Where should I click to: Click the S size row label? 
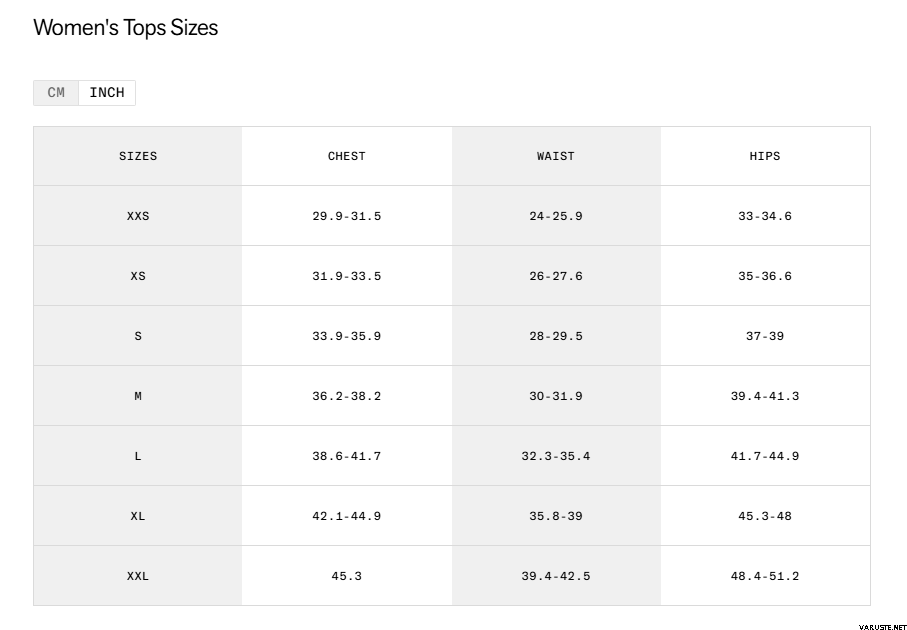pos(138,336)
